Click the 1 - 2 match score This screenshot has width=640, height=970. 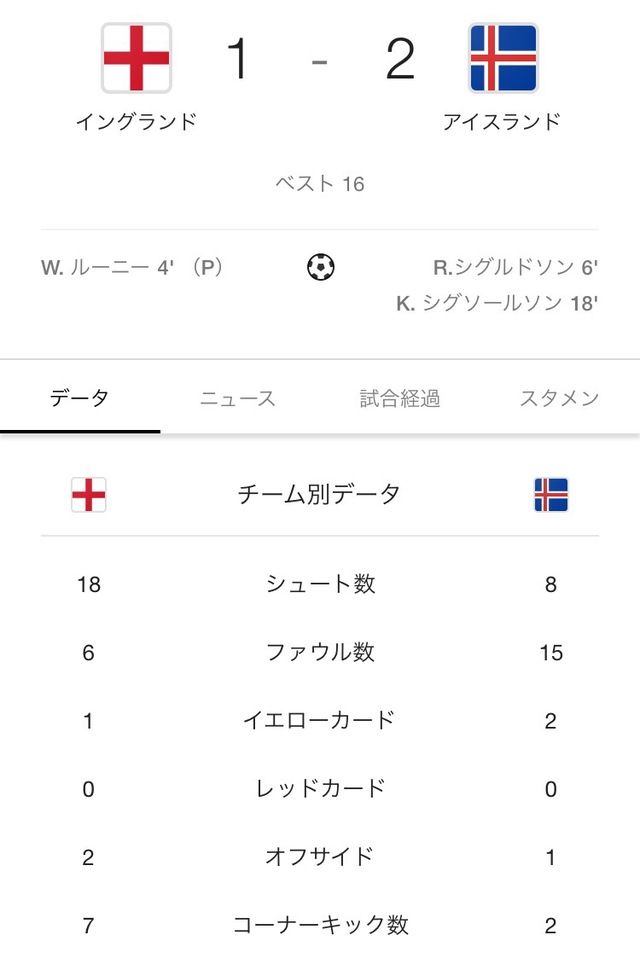click(320, 59)
